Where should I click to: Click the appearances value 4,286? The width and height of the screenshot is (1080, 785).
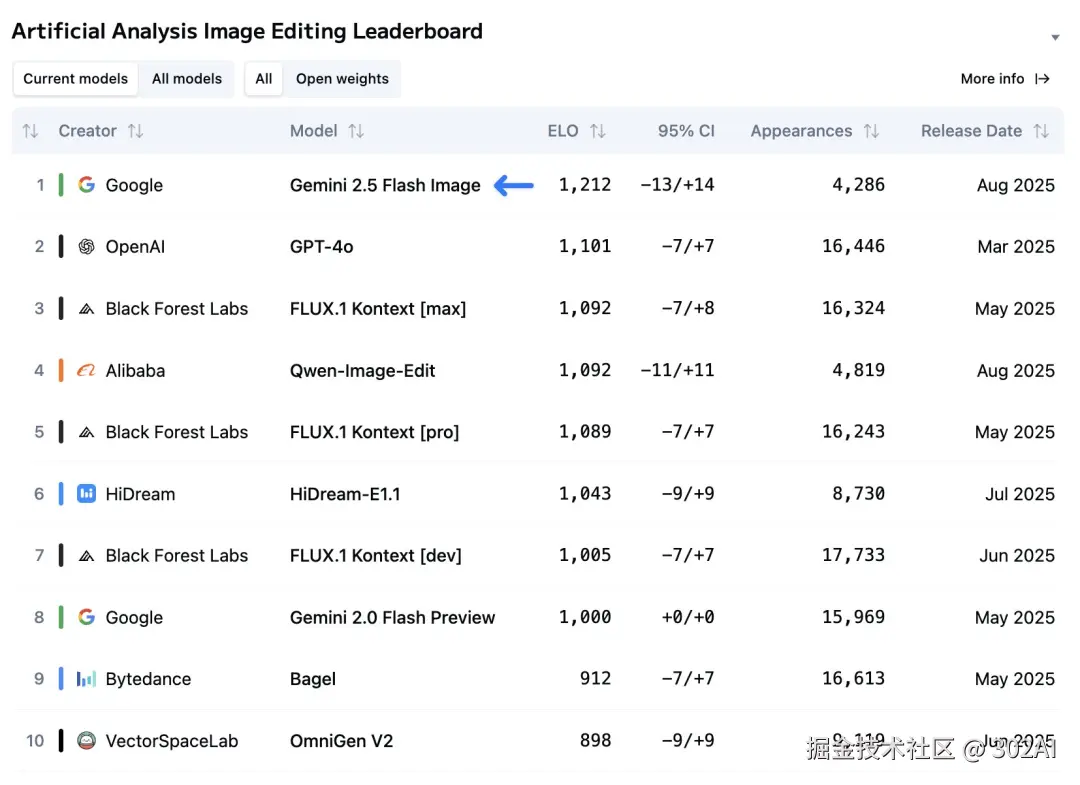tap(858, 185)
